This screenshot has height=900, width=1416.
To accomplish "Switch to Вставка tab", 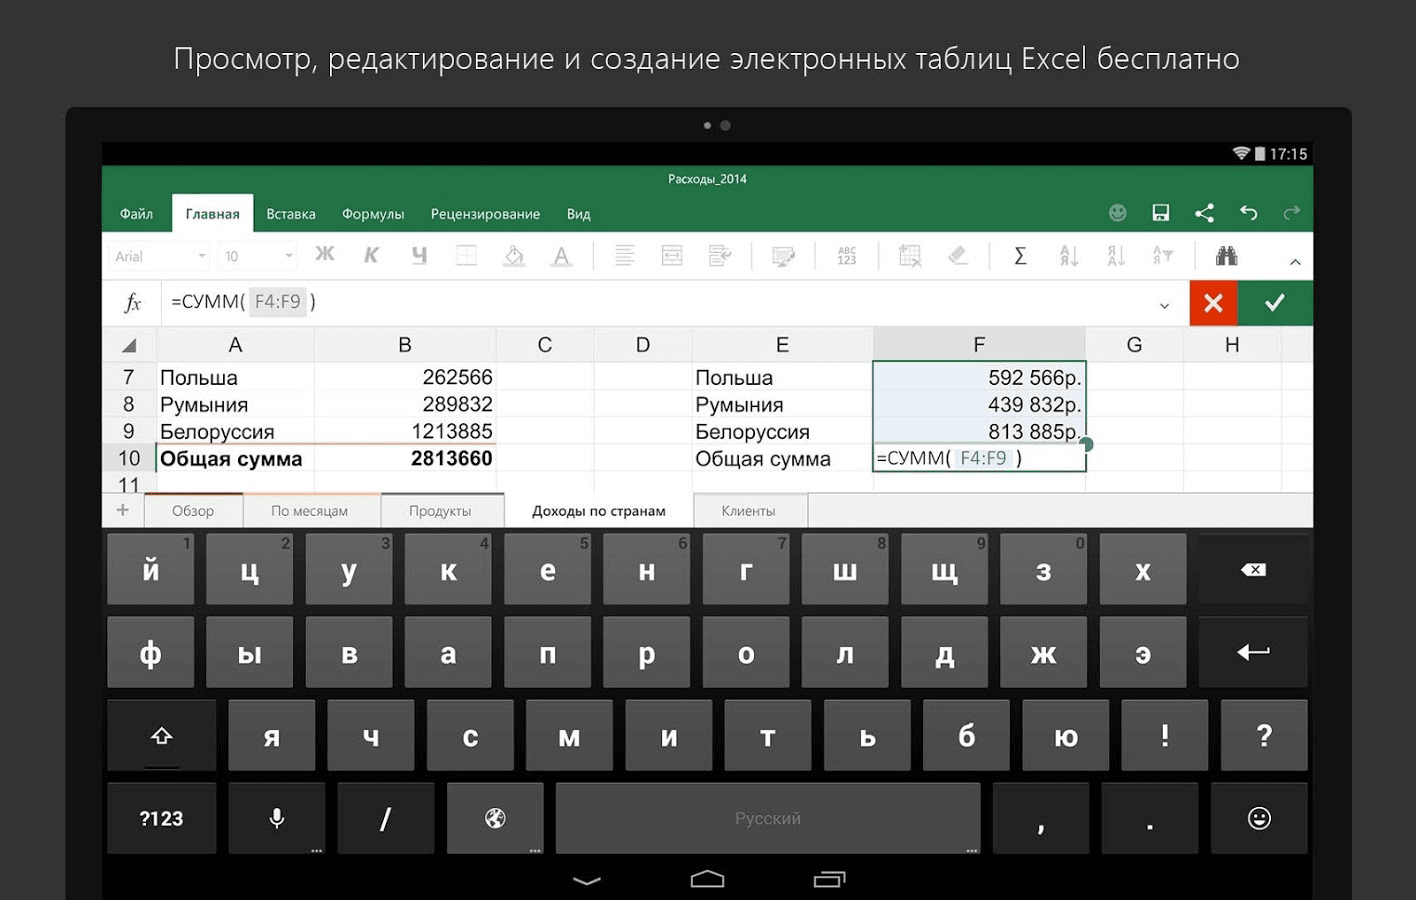I will click(291, 214).
